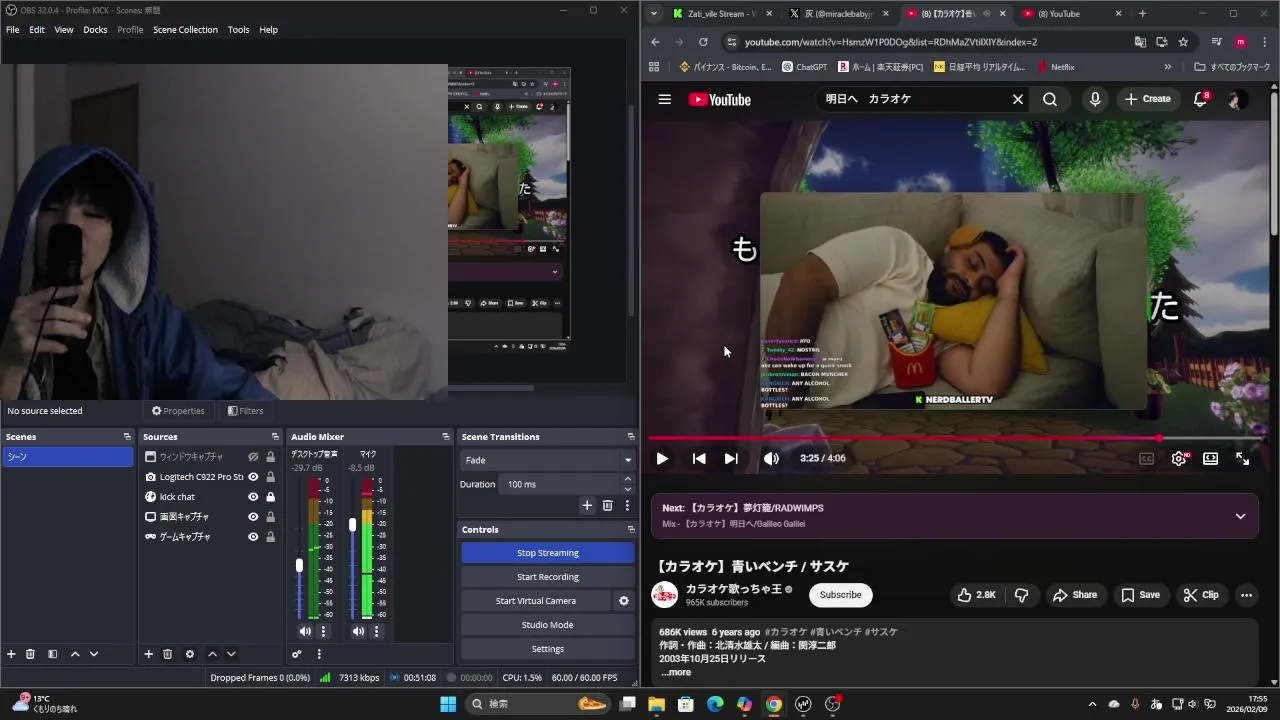Open more actions menu beside Clip
The image size is (1280, 720).
1246,595
